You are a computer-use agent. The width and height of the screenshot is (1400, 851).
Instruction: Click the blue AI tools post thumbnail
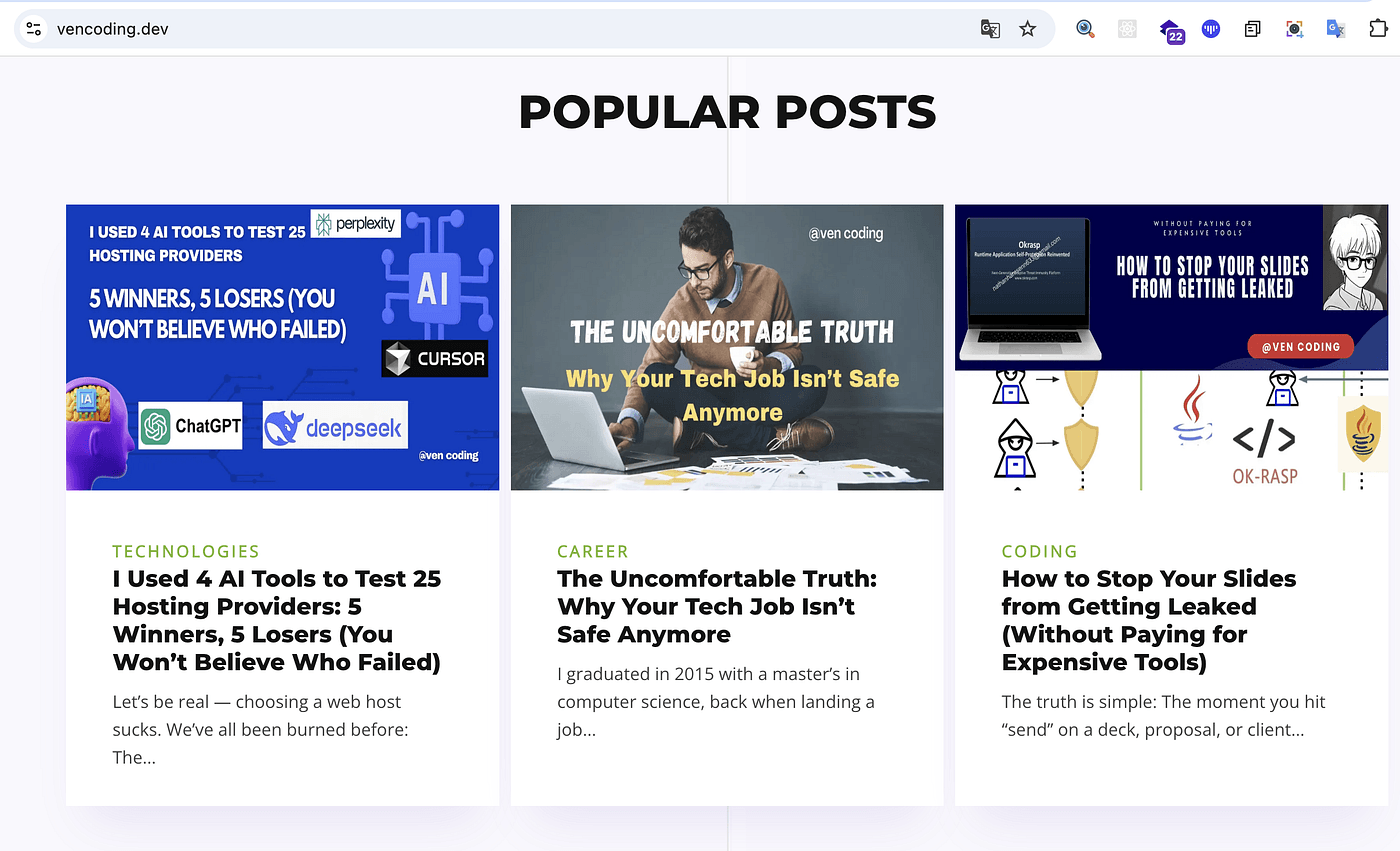[282, 347]
